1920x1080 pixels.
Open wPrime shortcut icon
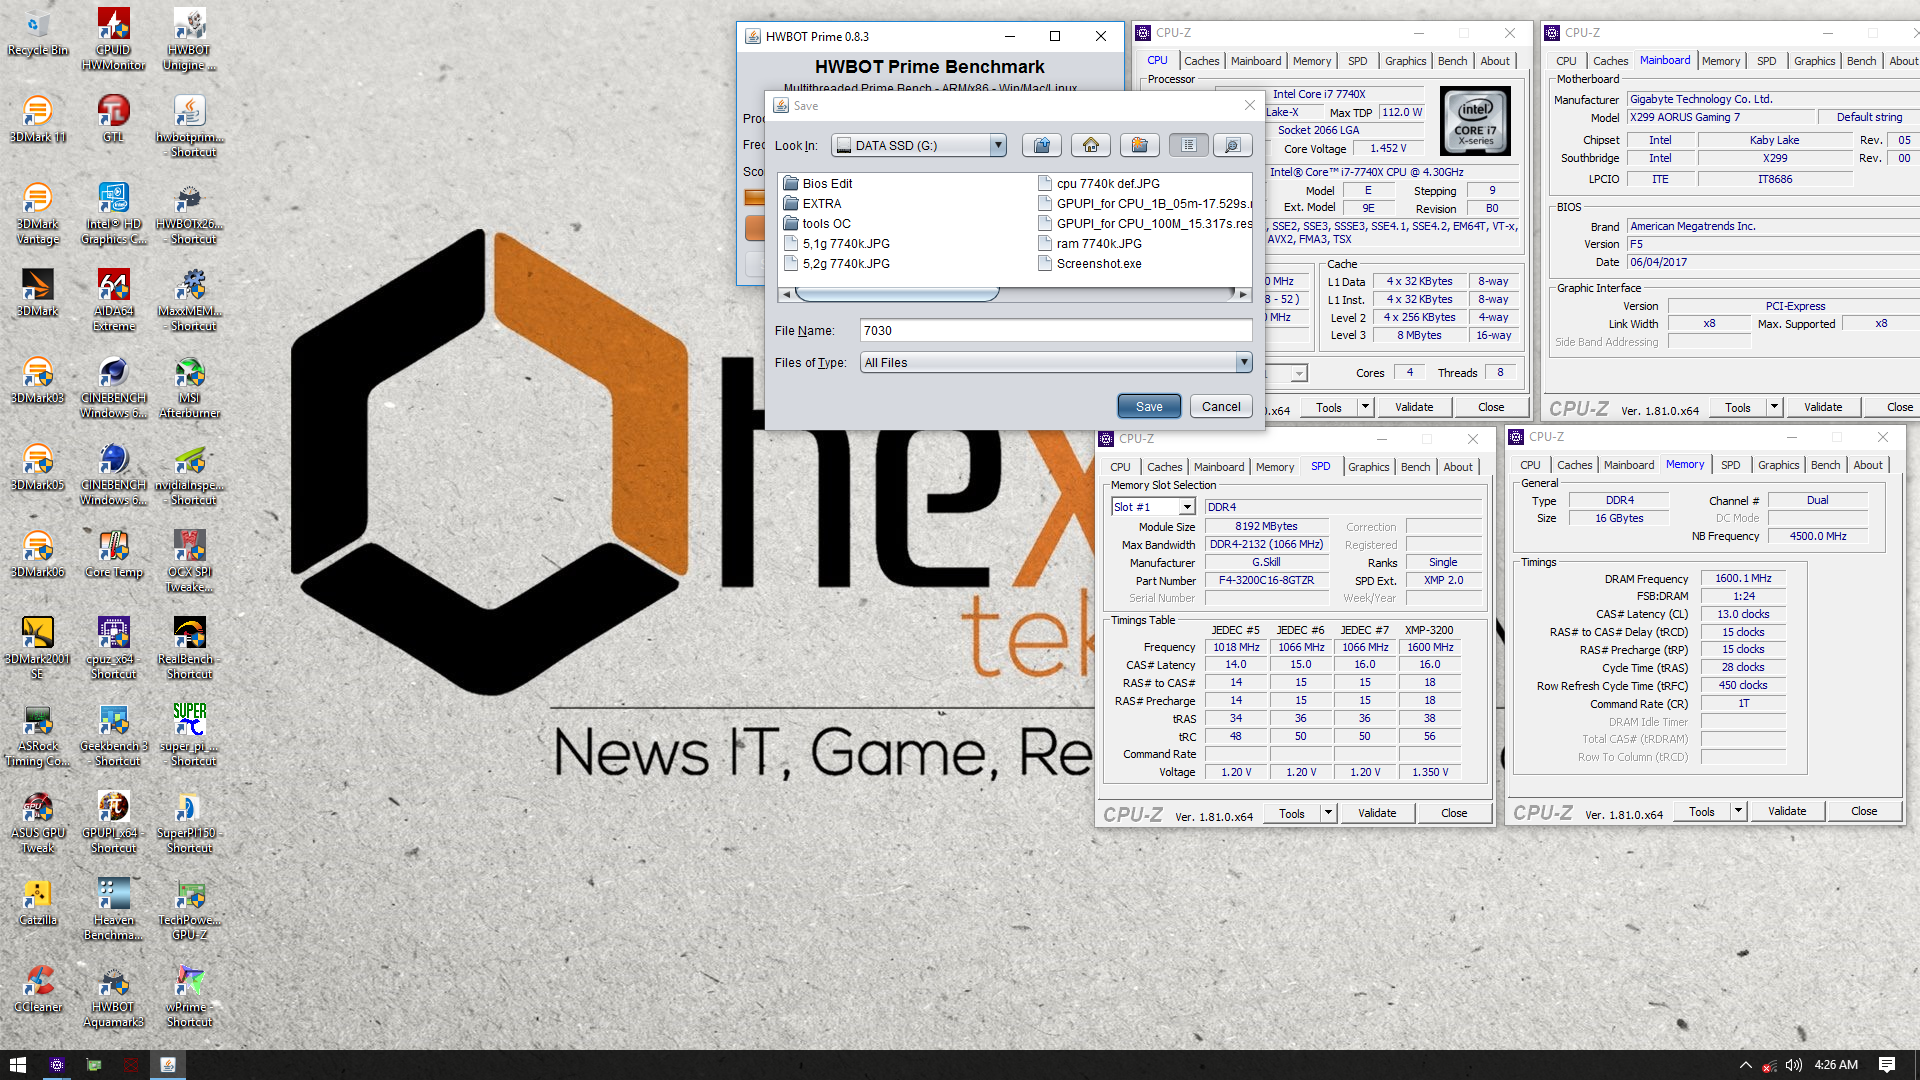(189, 997)
